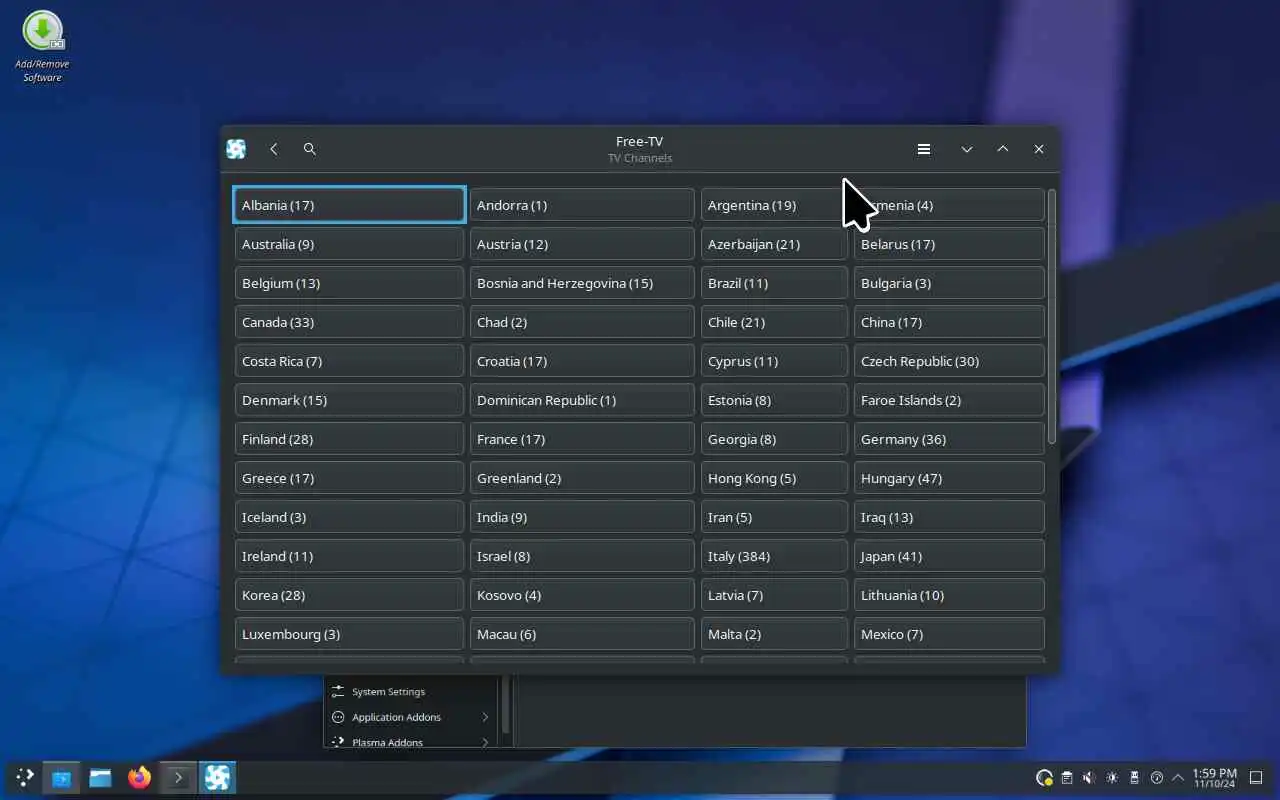Screen dimensions: 1280x800
Task: Click Greenland (2)
Action: pos(582,478)
